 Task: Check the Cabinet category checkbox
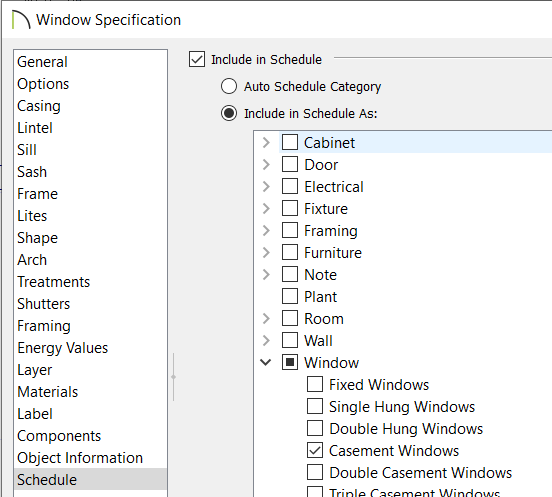click(290, 142)
